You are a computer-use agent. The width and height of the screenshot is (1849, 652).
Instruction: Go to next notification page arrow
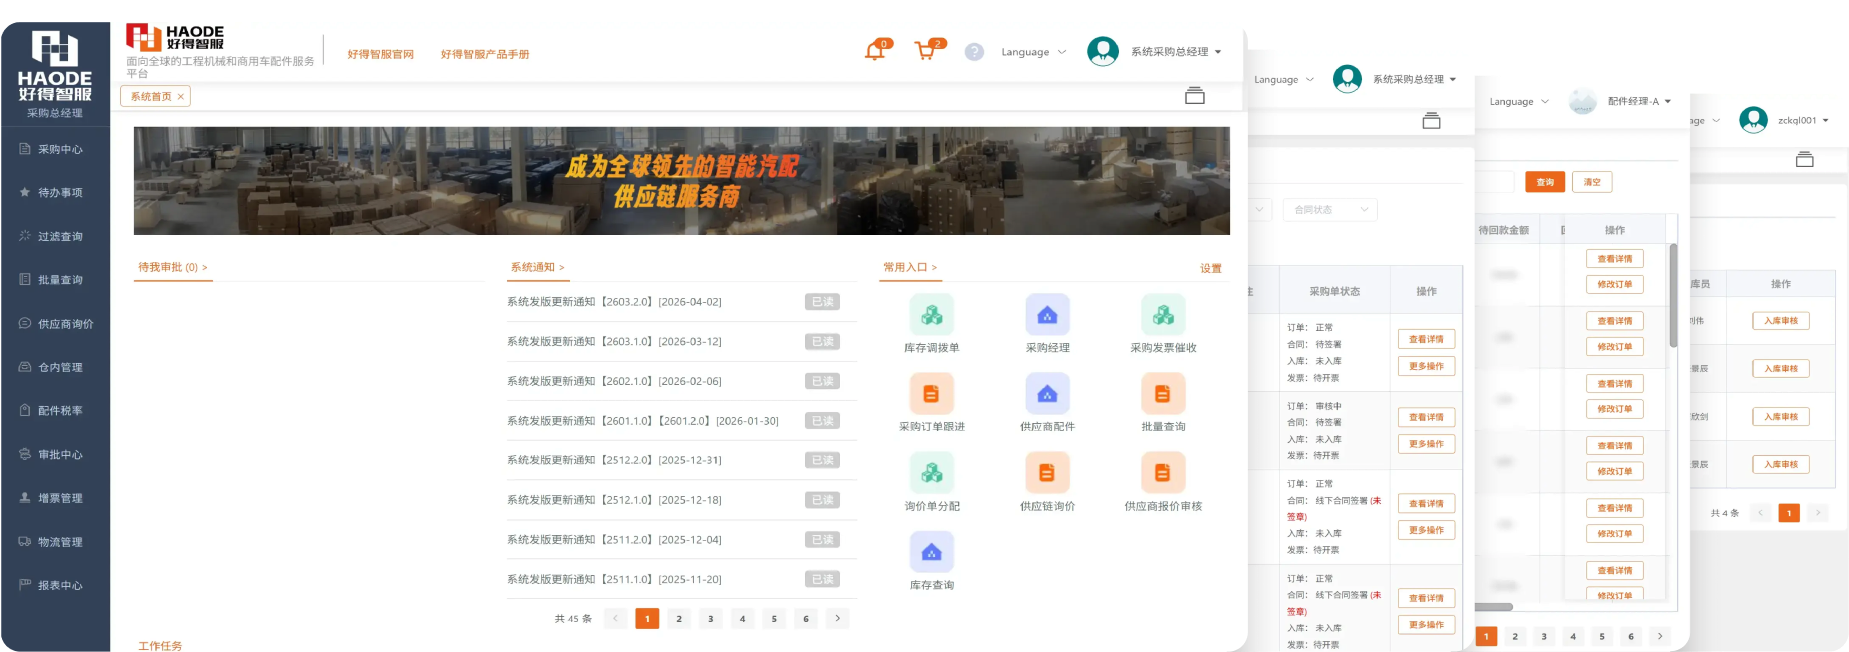click(838, 619)
